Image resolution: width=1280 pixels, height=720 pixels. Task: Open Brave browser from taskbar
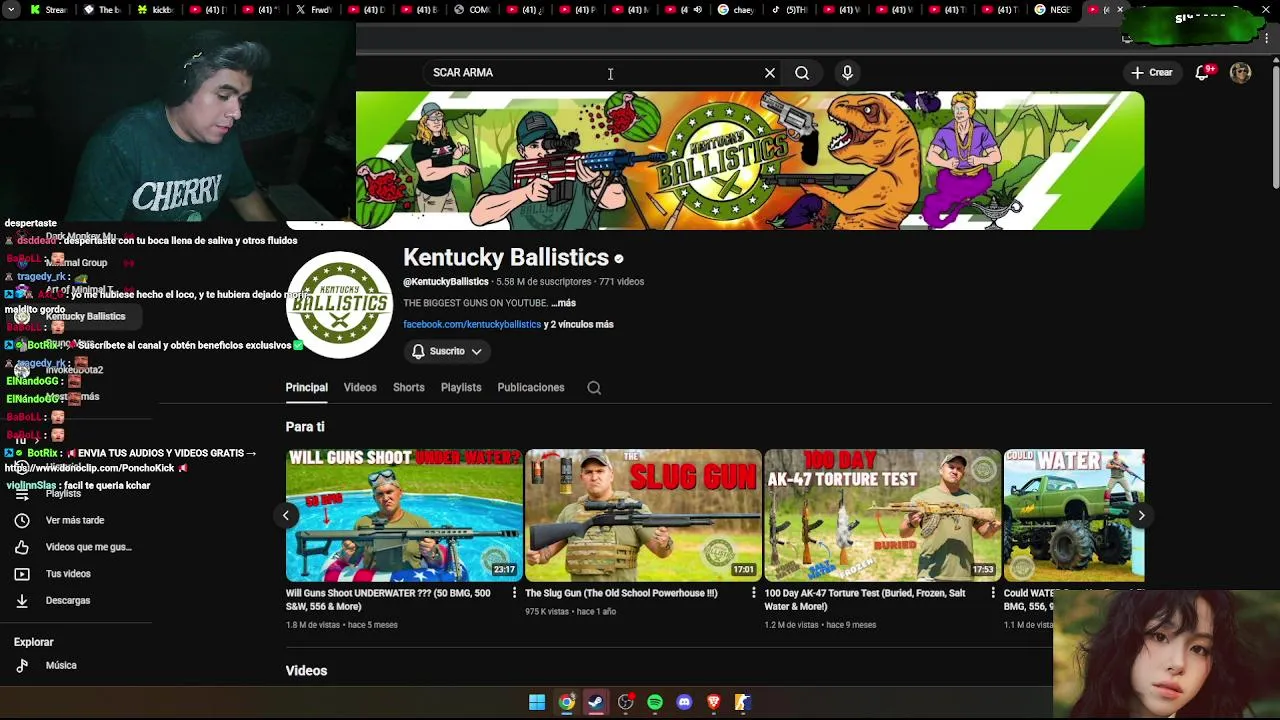pos(714,703)
